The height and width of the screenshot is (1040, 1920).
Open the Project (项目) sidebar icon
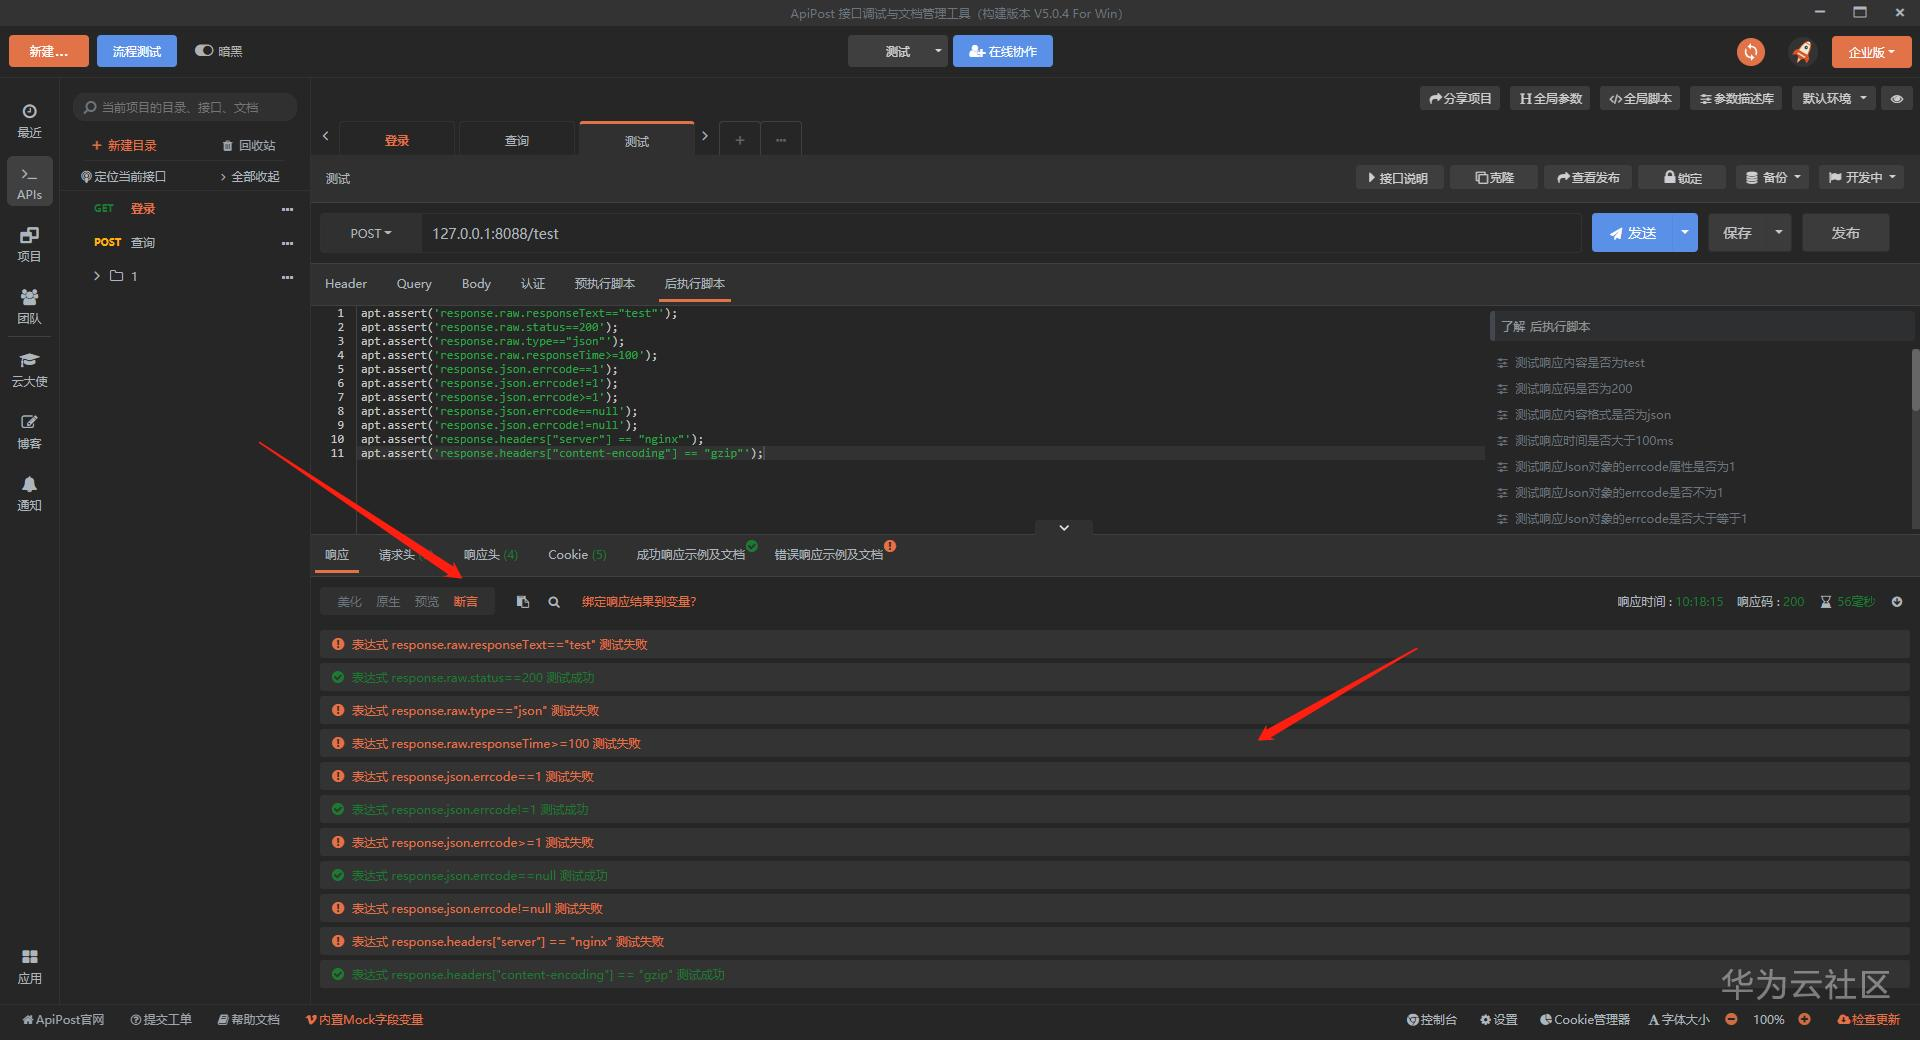coord(29,244)
